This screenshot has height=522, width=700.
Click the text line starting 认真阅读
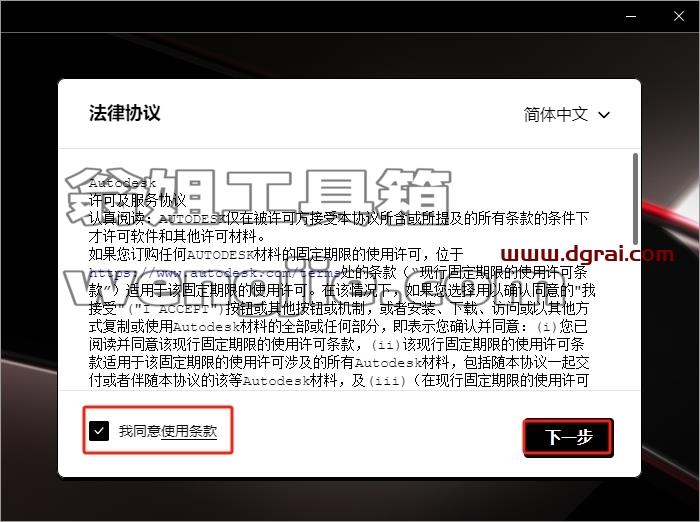[338, 218]
